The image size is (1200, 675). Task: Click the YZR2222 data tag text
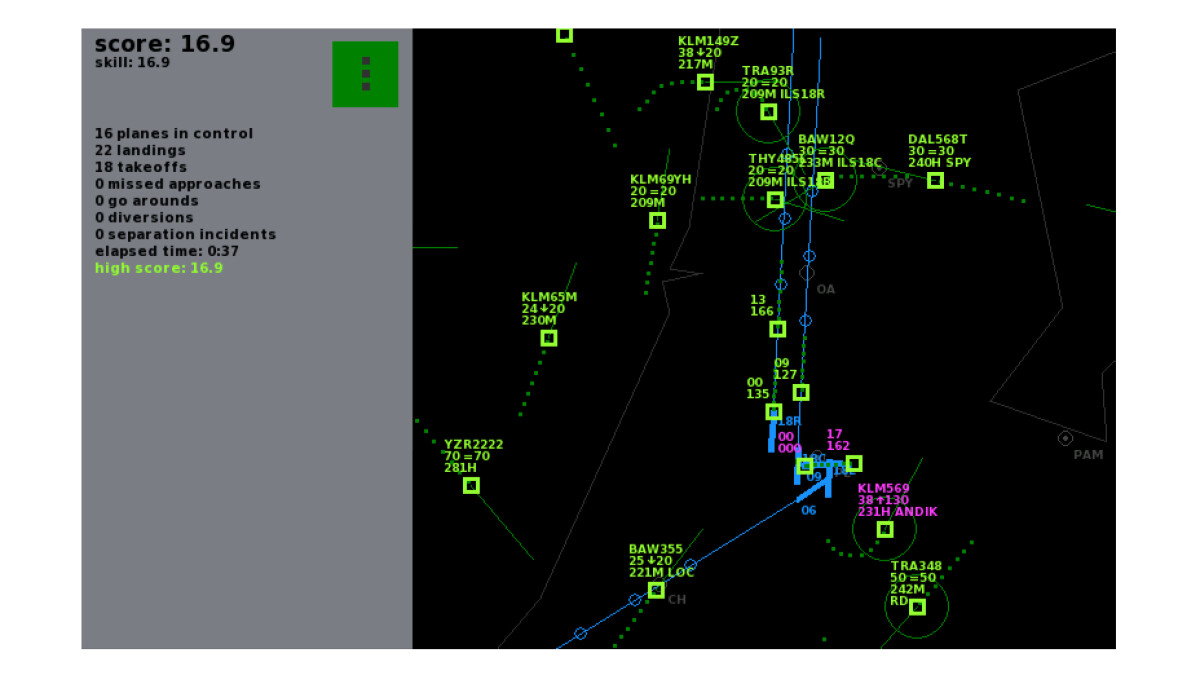tap(473, 456)
